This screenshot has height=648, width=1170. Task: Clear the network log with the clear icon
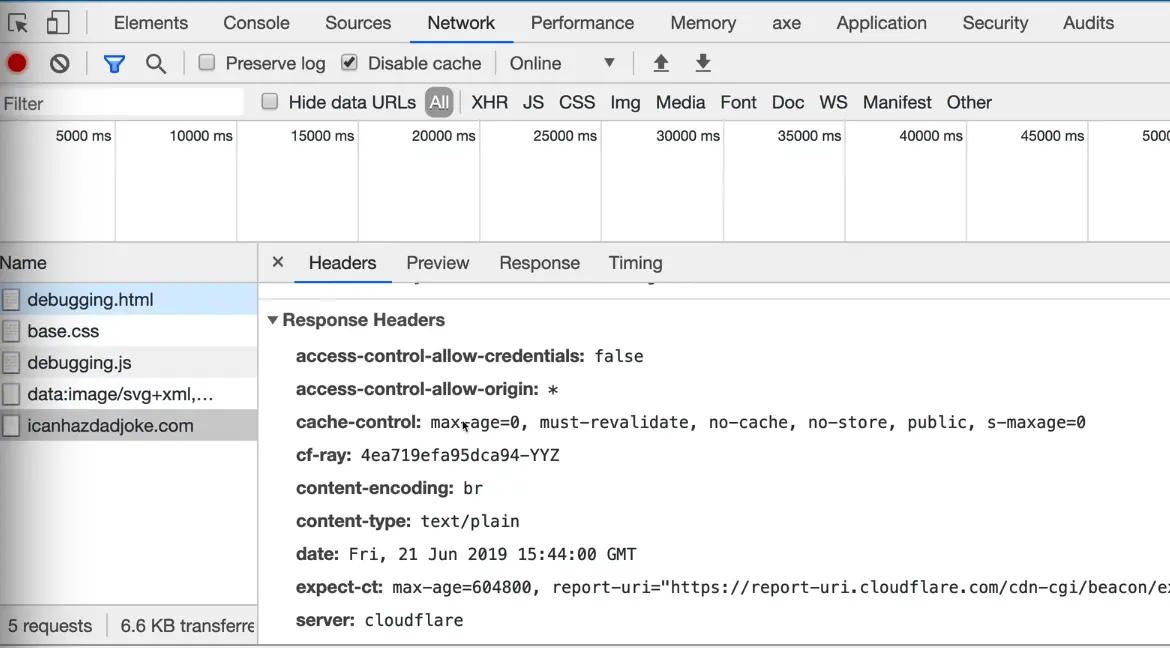tap(60, 63)
